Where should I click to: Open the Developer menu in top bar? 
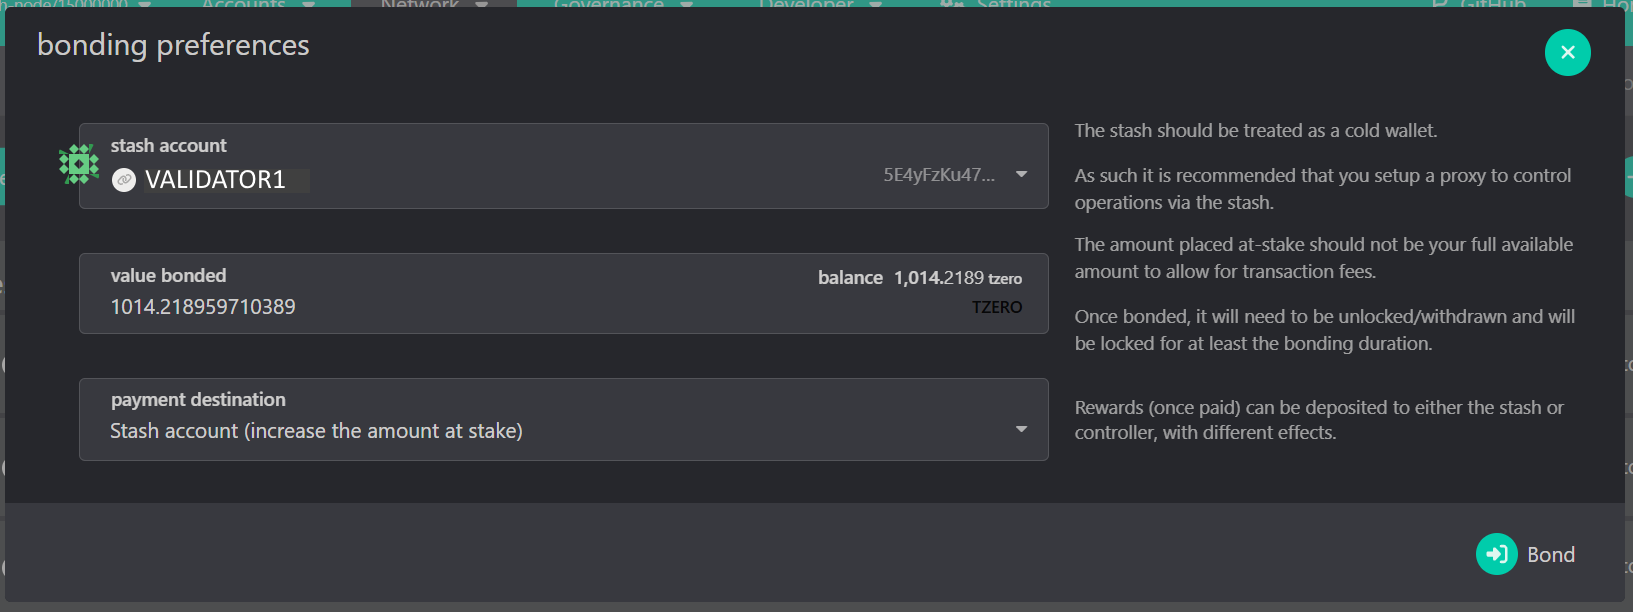click(806, 4)
